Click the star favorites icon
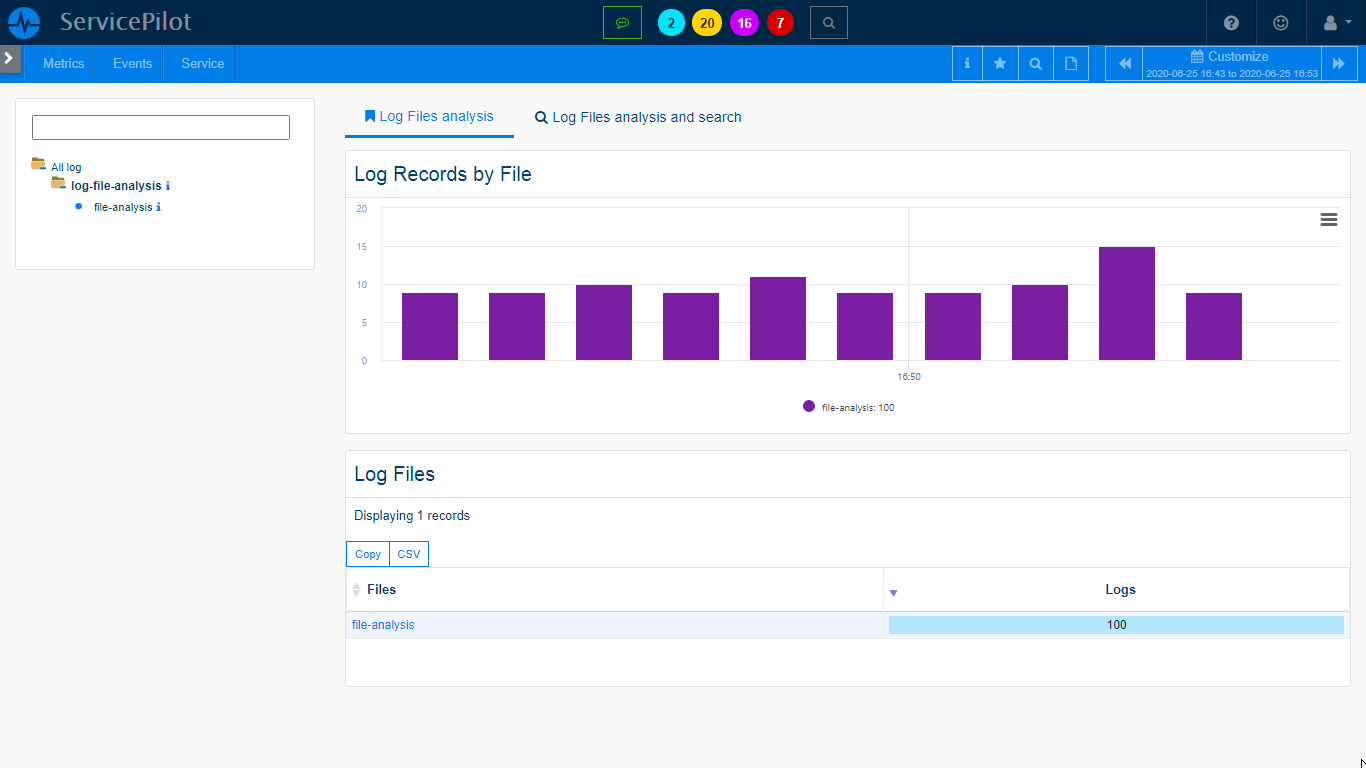Image resolution: width=1366 pixels, height=768 pixels. [x=1000, y=63]
